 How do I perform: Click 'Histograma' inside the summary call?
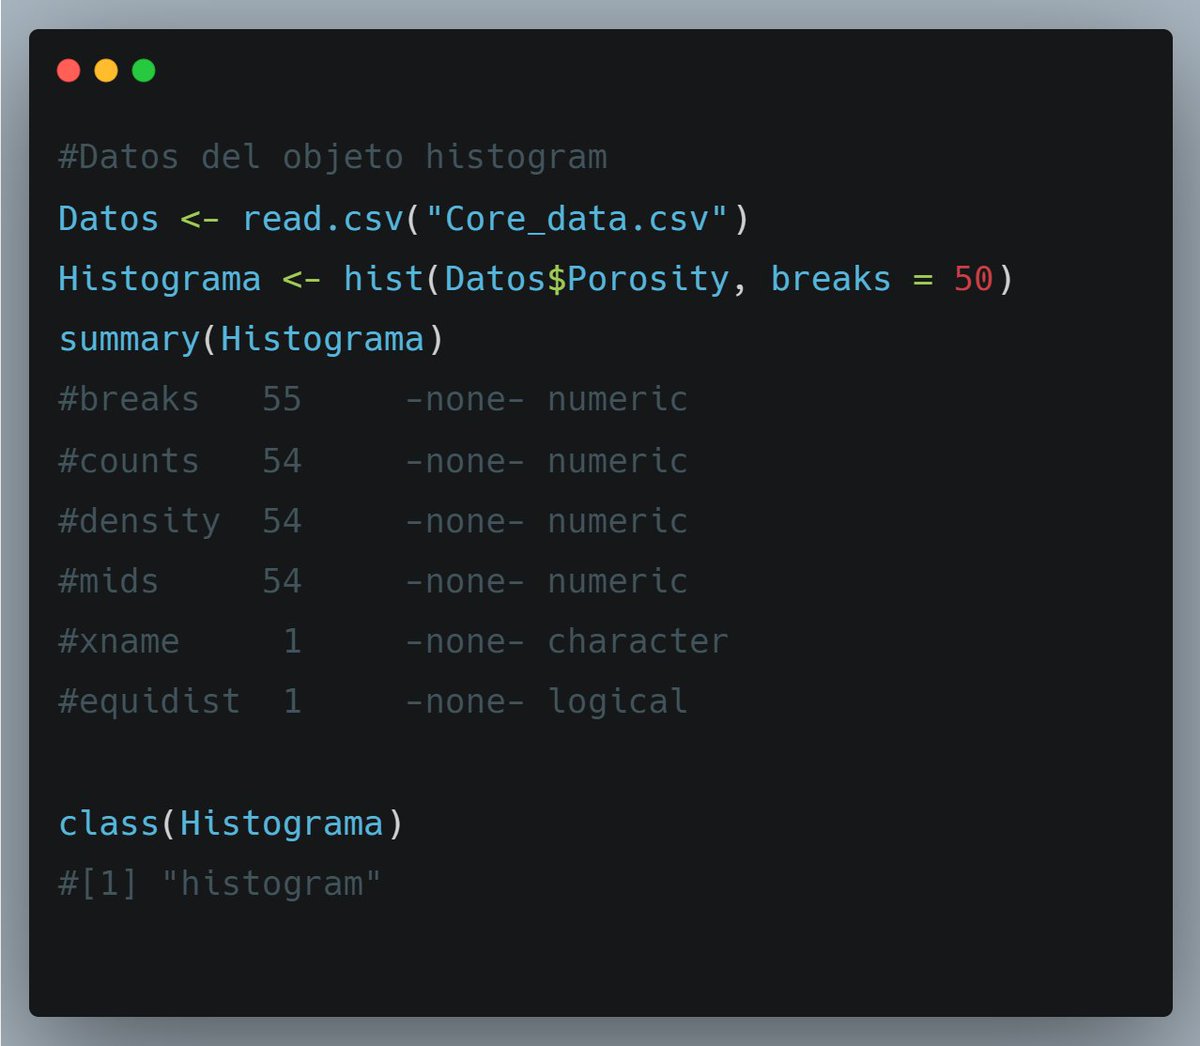pyautogui.click(x=322, y=339)
